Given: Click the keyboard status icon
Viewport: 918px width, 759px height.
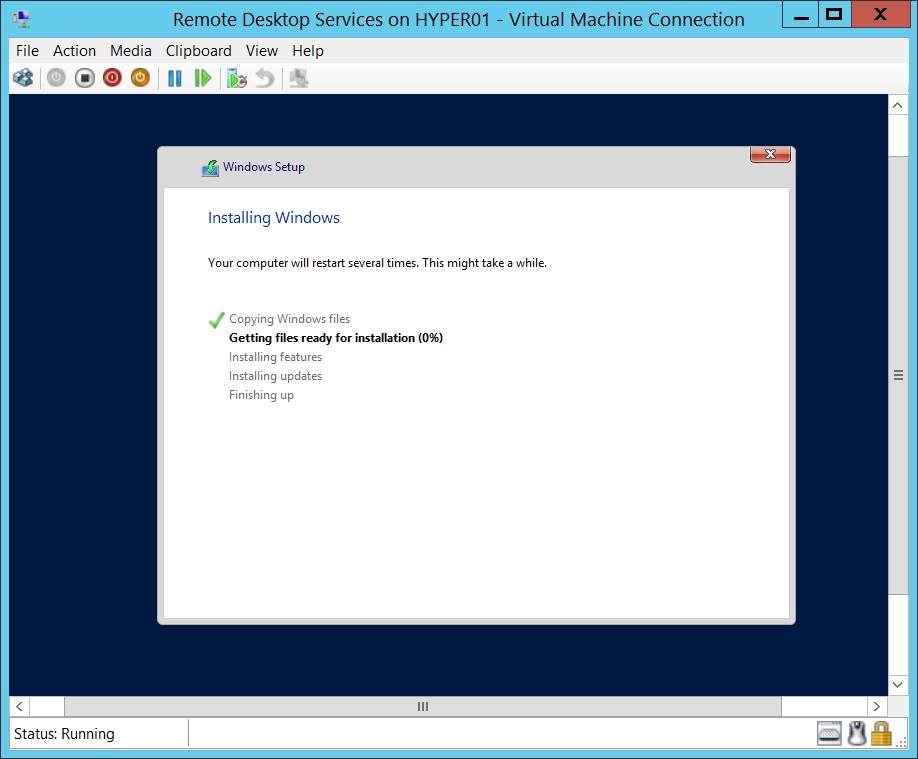Looking at the screenshot, I should [829, 733].
